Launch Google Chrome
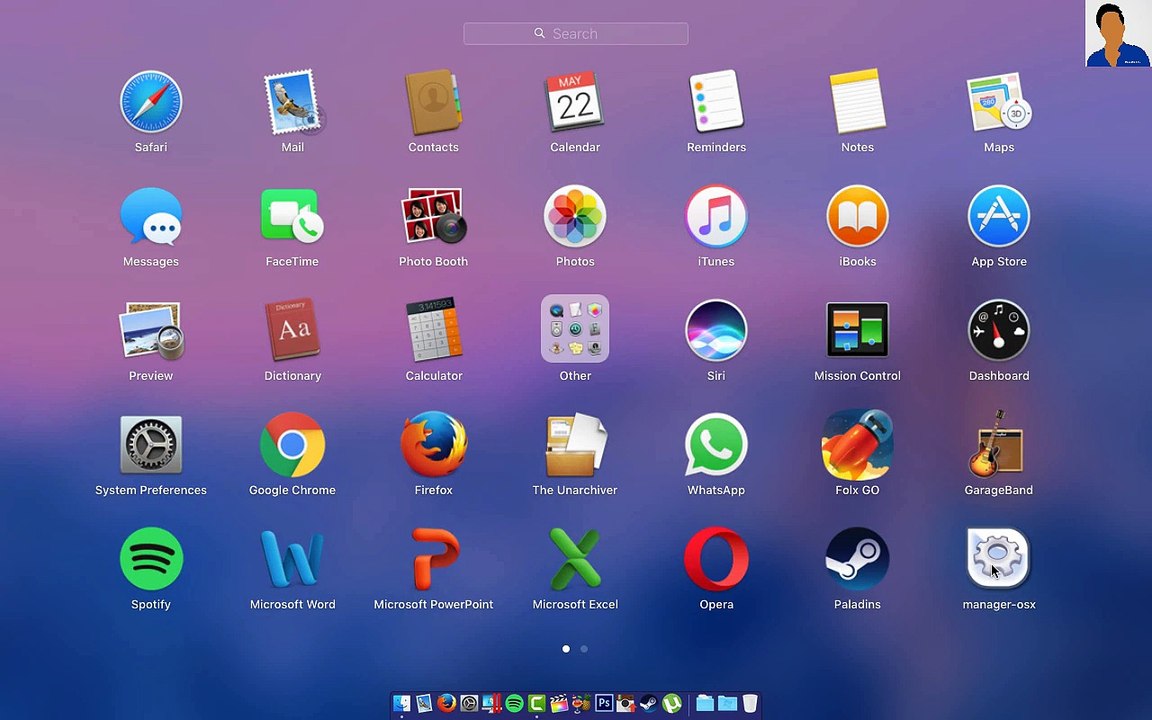The width and height of the screenshot is (1152, 720). [292, 444]
